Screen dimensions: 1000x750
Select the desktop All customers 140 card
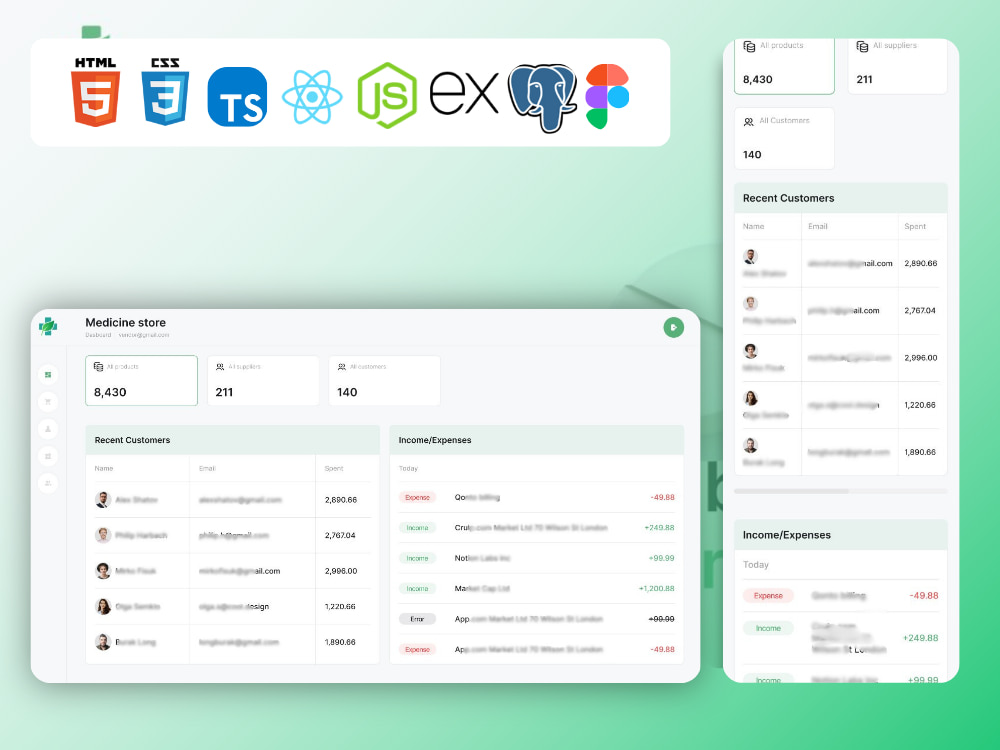pyautogui.click(x=385, y=380)
